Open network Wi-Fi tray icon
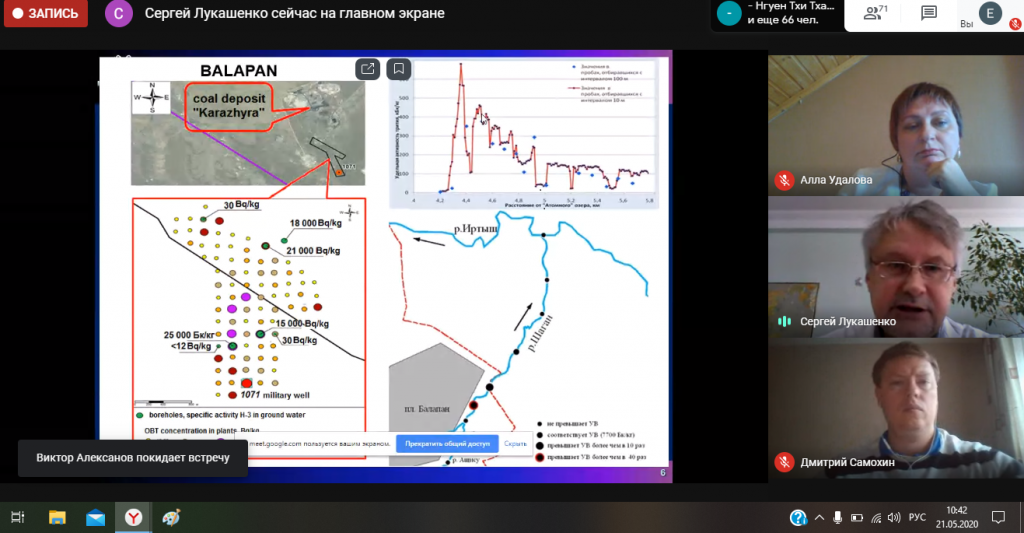 click(x=876, y=518)
